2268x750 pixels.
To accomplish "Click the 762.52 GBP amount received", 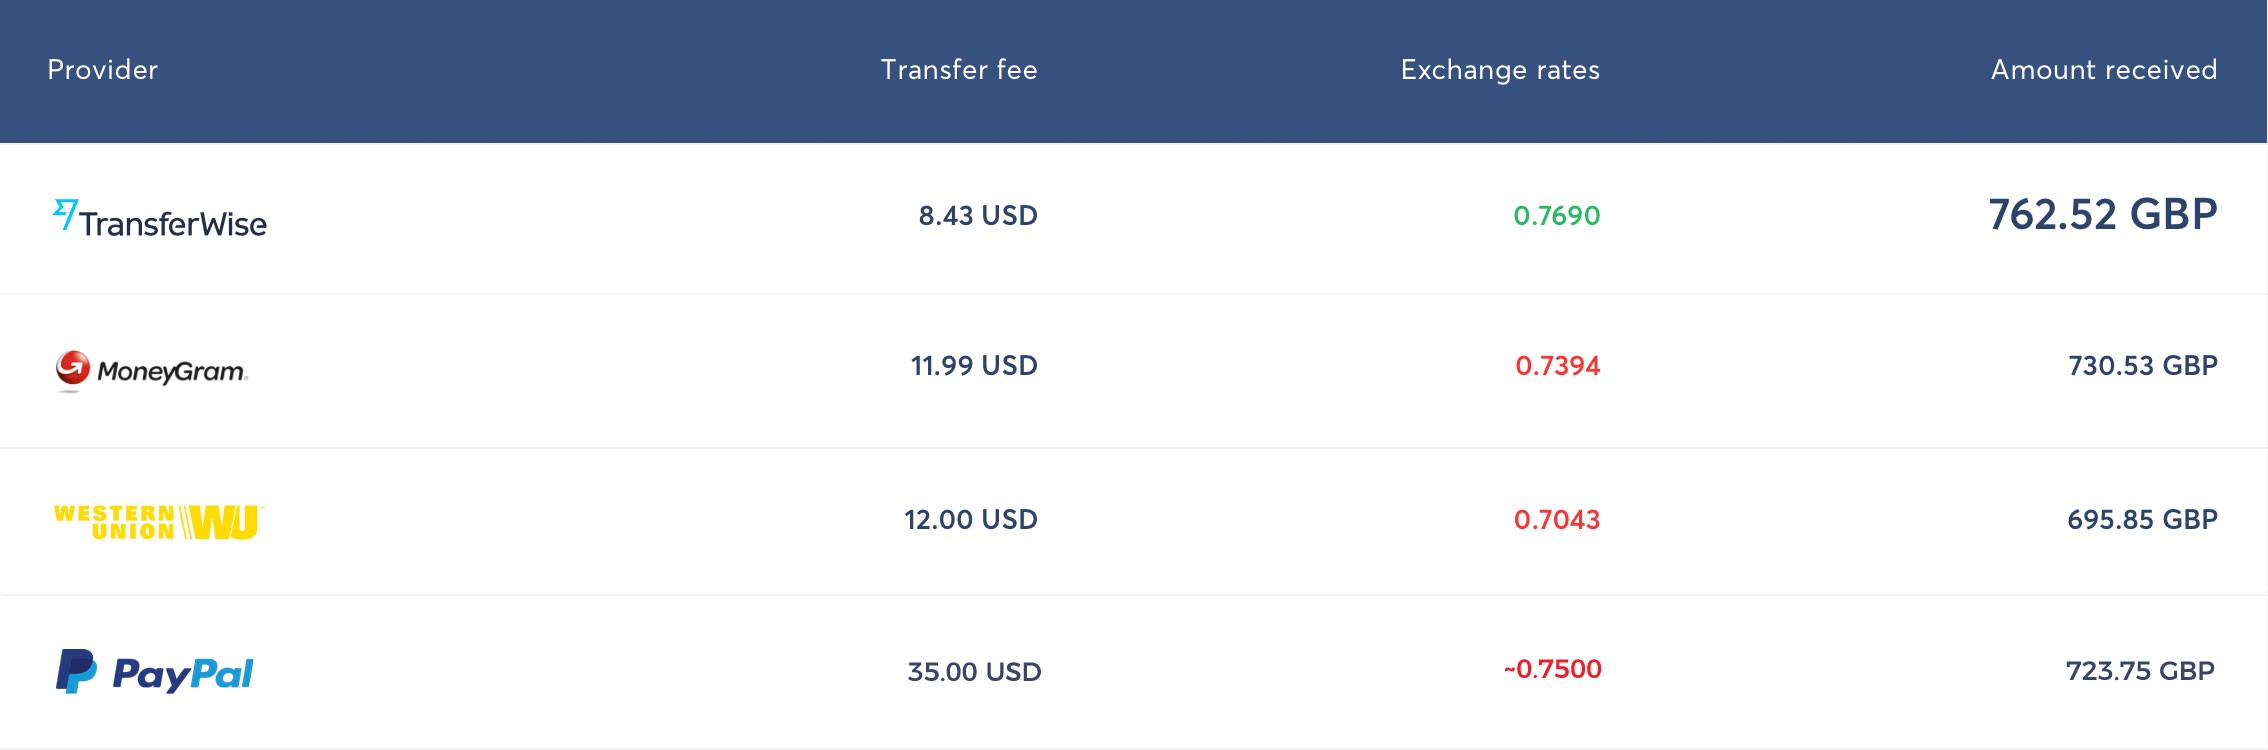I will [2102, 215].
